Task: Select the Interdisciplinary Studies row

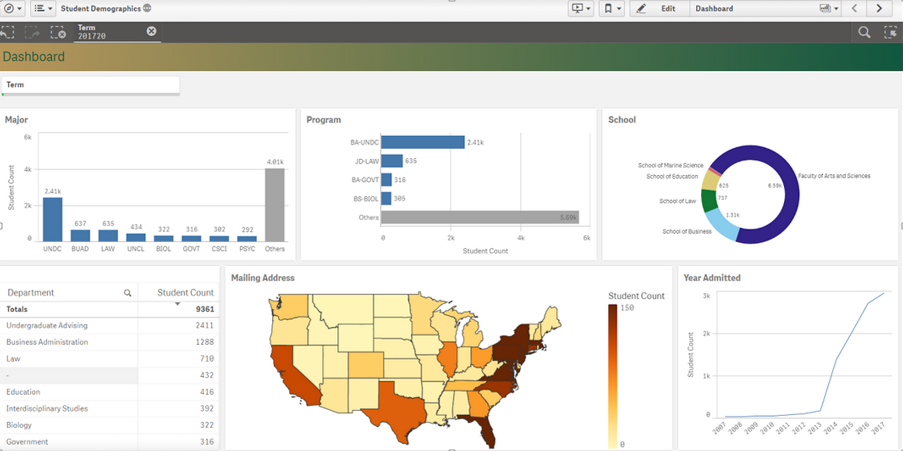Action: [109, 408]
